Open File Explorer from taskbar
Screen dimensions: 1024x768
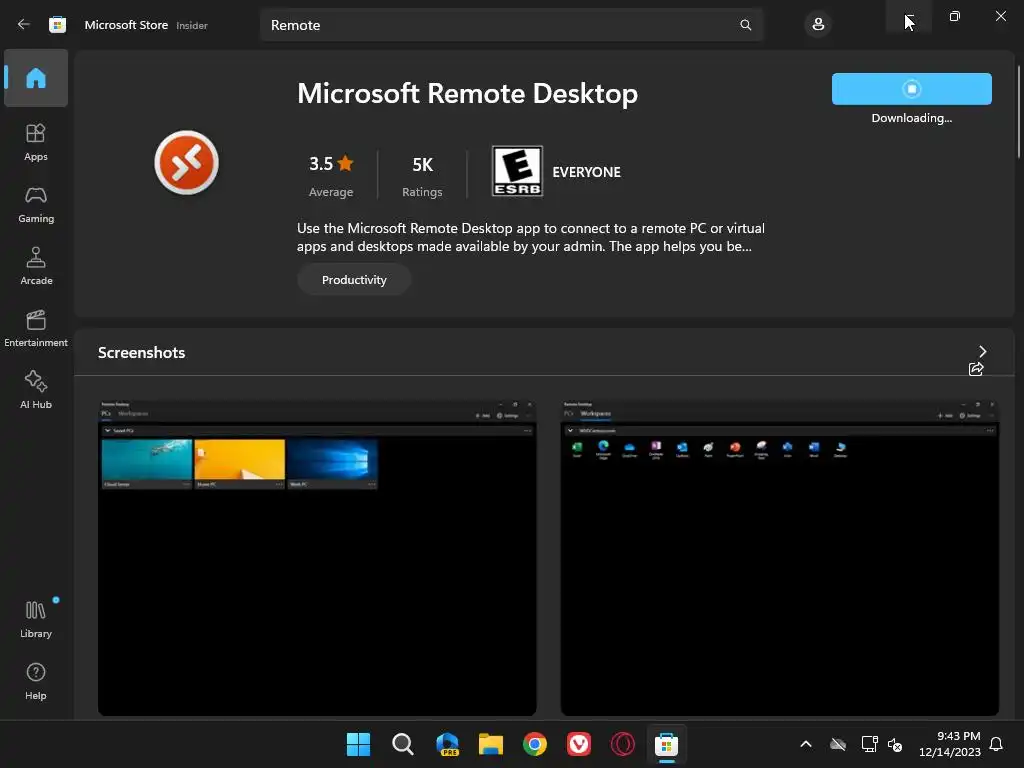(491, 744)
